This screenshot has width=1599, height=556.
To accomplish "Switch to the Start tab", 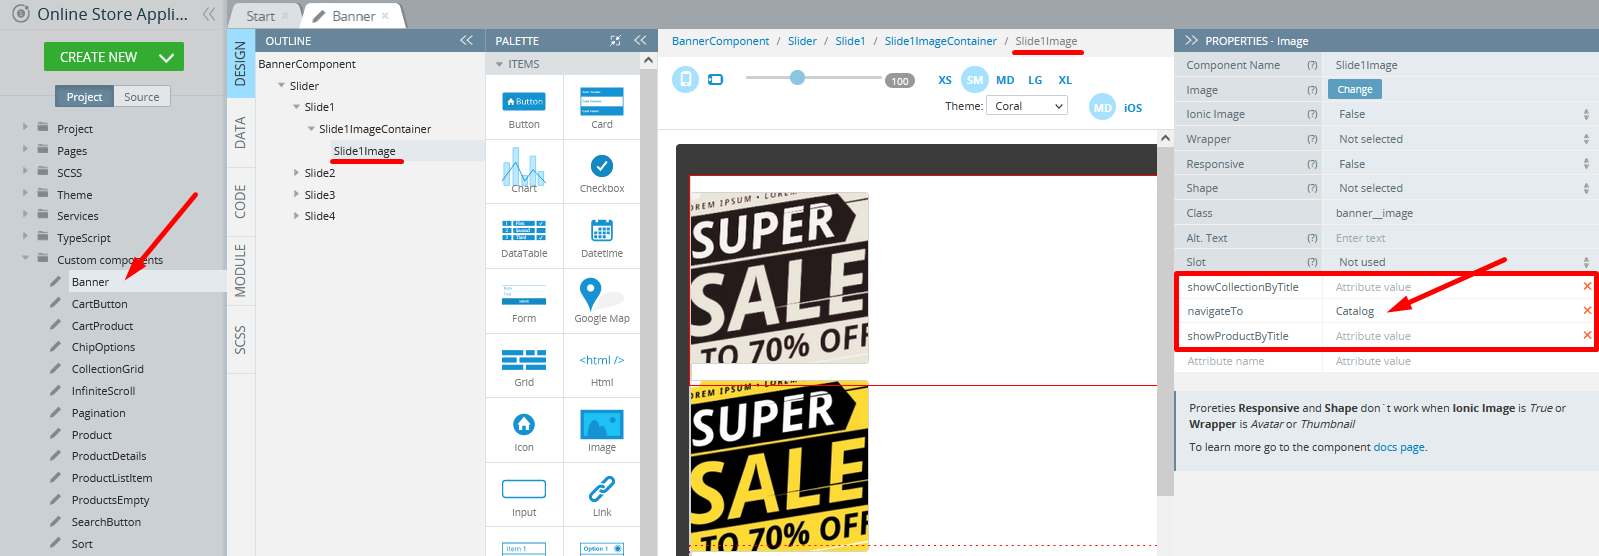I will coord(260,16).
